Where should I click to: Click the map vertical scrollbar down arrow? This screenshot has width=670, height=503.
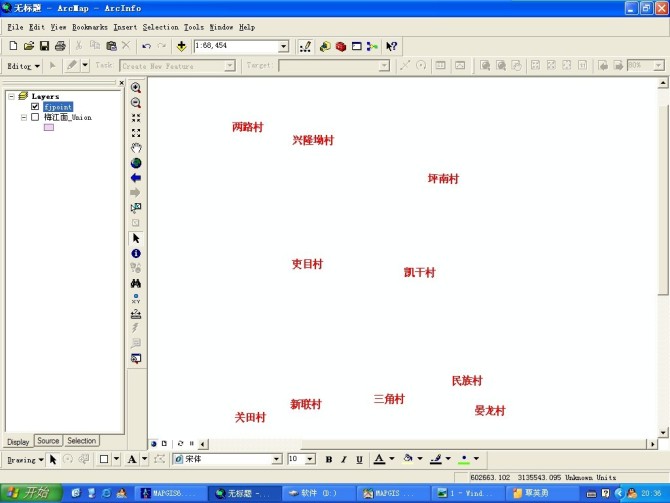tap(663, 432)
